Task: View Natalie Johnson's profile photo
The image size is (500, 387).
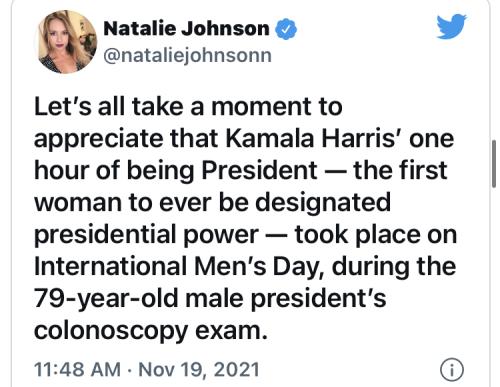Action: pyautogui.click(x=68, y=42)
